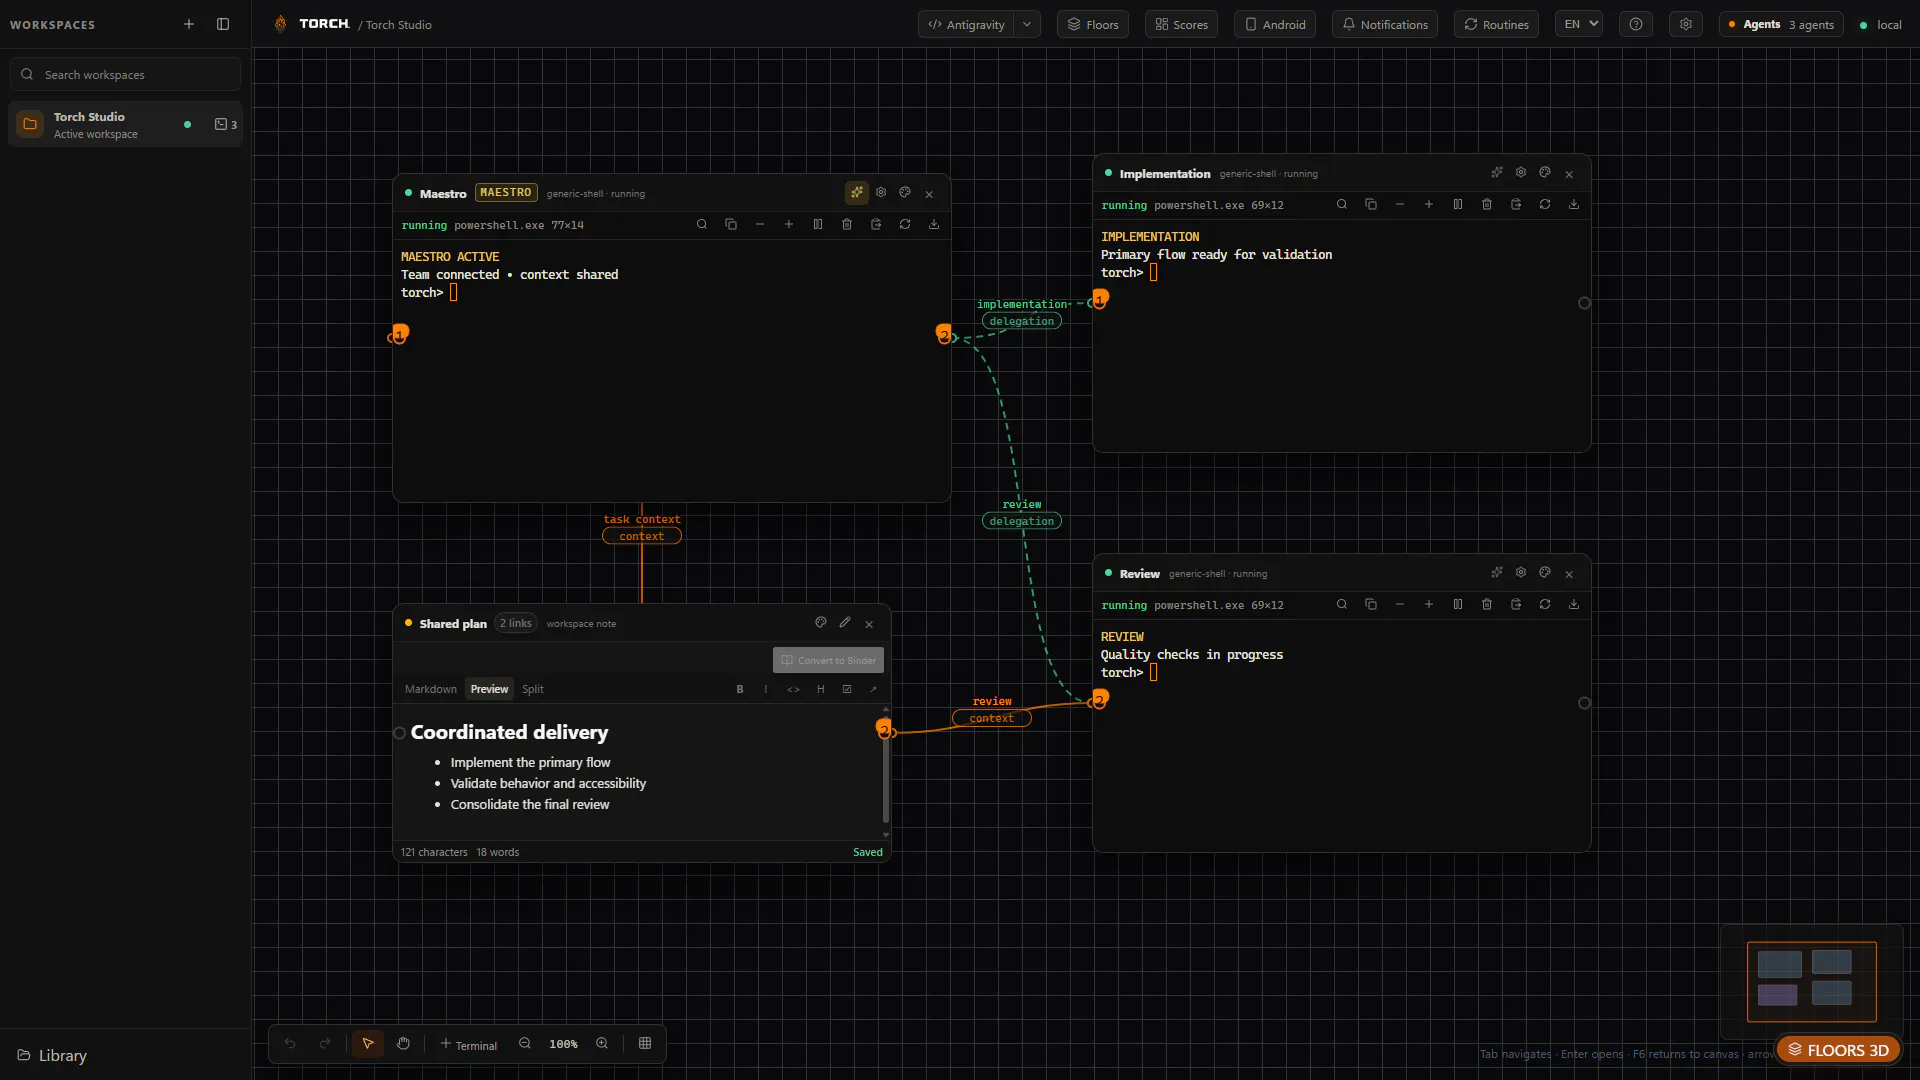Open the Routines menu
This screenshot has width=1920, height=1080.
[1497, 24]
